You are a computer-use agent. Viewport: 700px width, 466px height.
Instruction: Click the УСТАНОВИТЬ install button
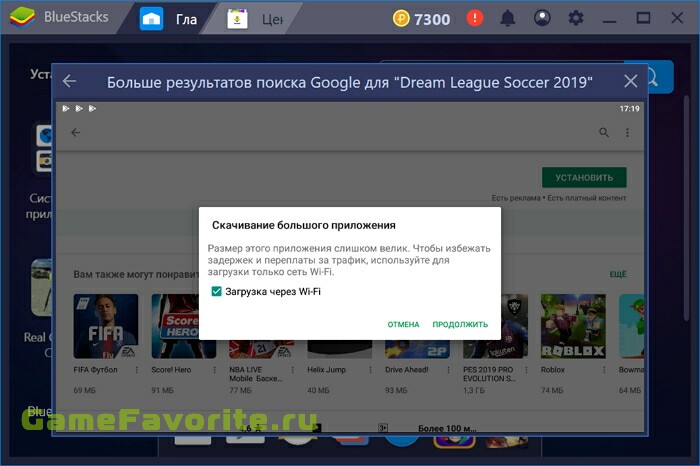point(584,178)
